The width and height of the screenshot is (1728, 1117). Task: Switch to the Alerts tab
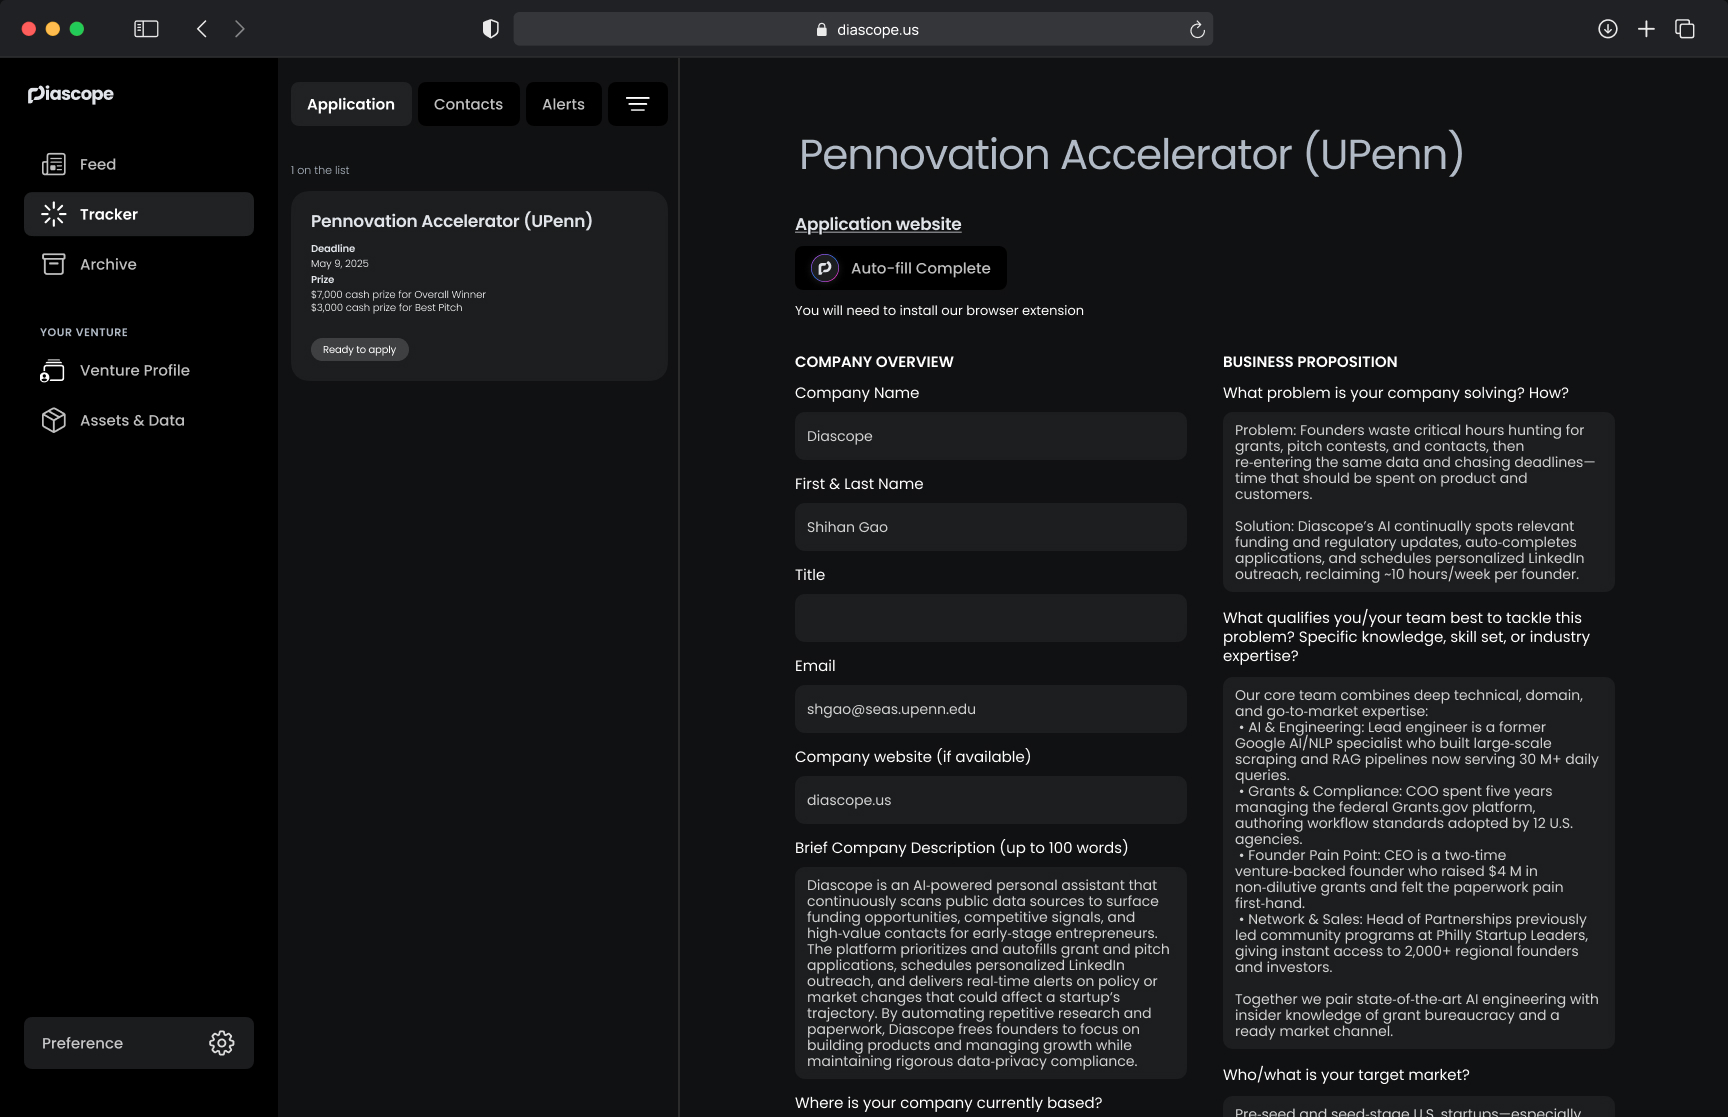click(x=564, y=104)
